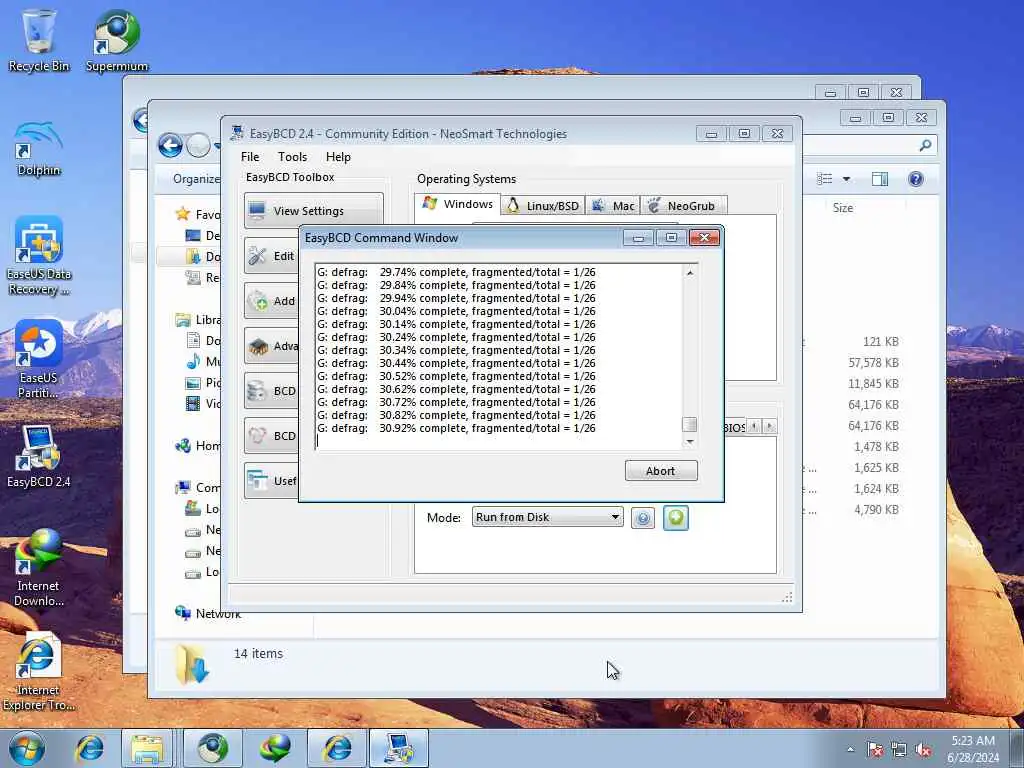Screen dimensions: 1024x768
Task: Click the Explorer change view icon
Action: coord(825,179)
